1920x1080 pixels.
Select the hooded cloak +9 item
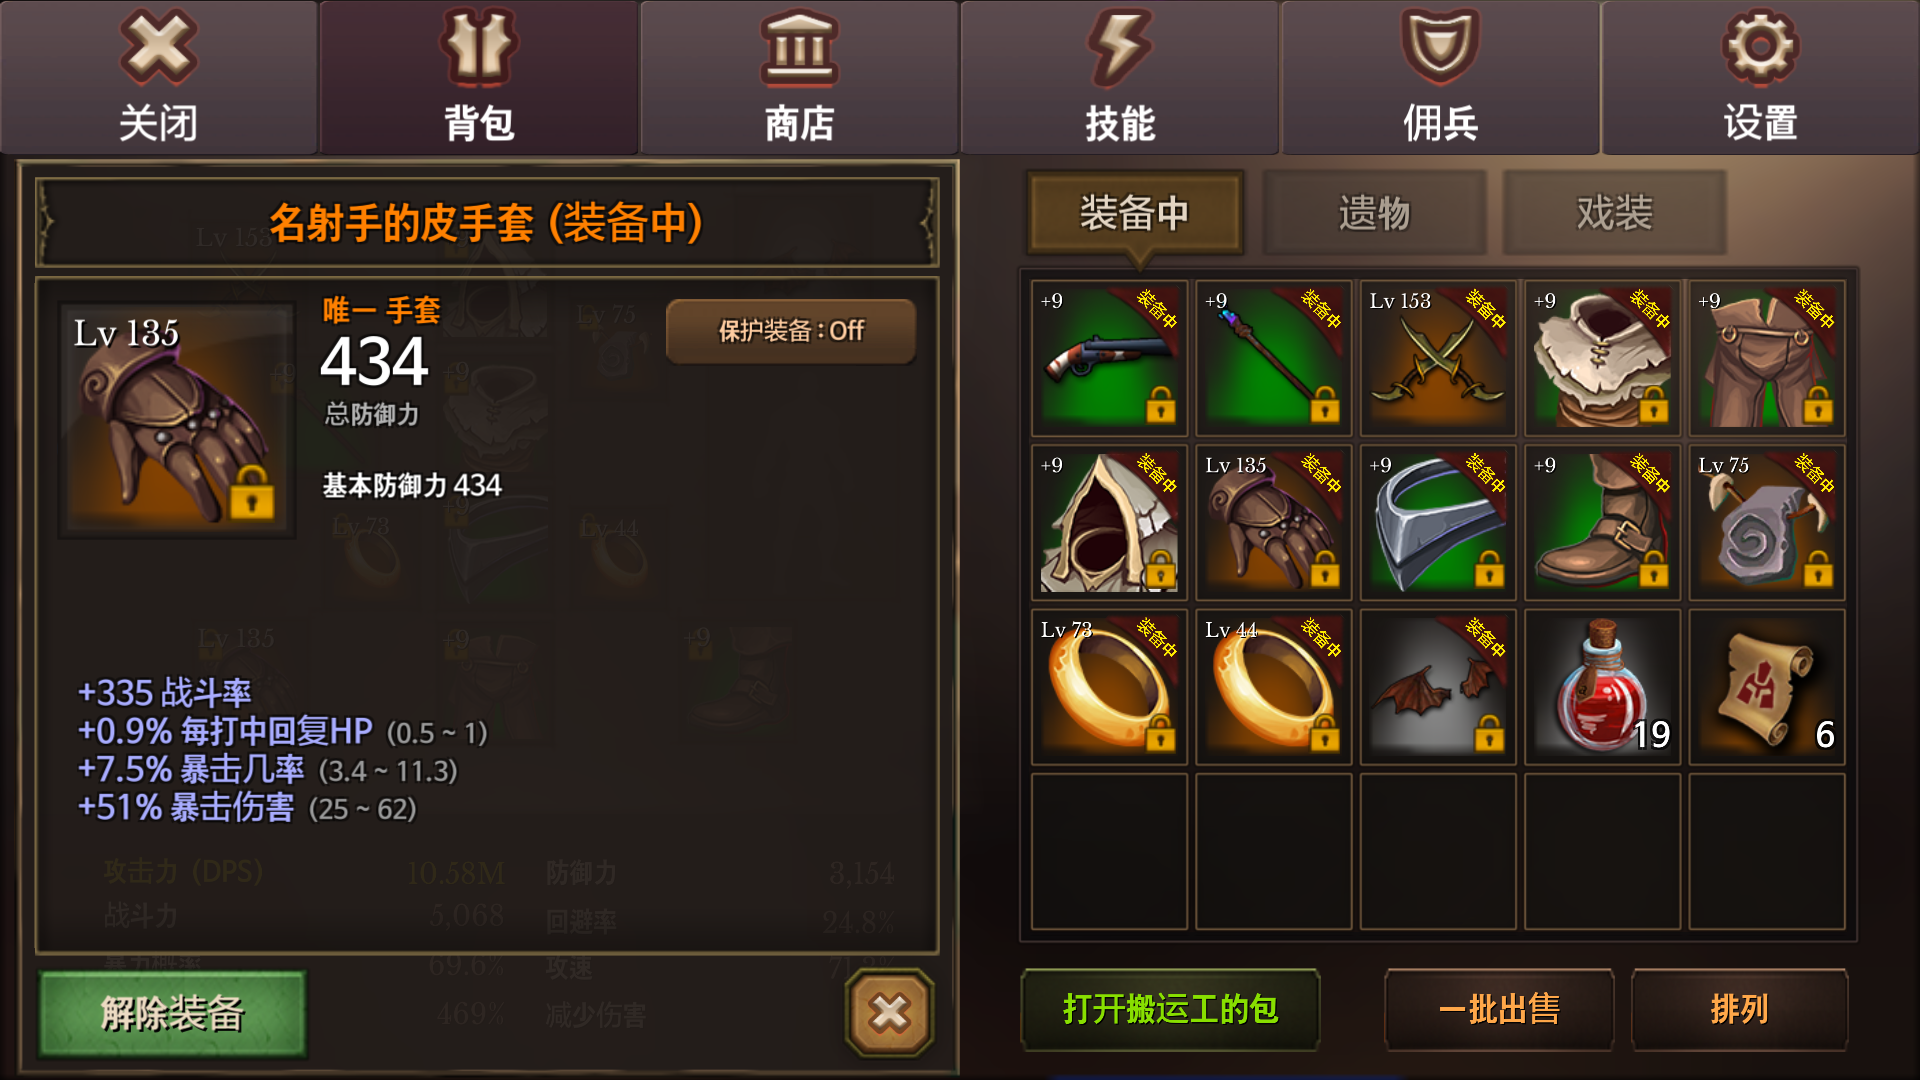[x=1109, y=522]
